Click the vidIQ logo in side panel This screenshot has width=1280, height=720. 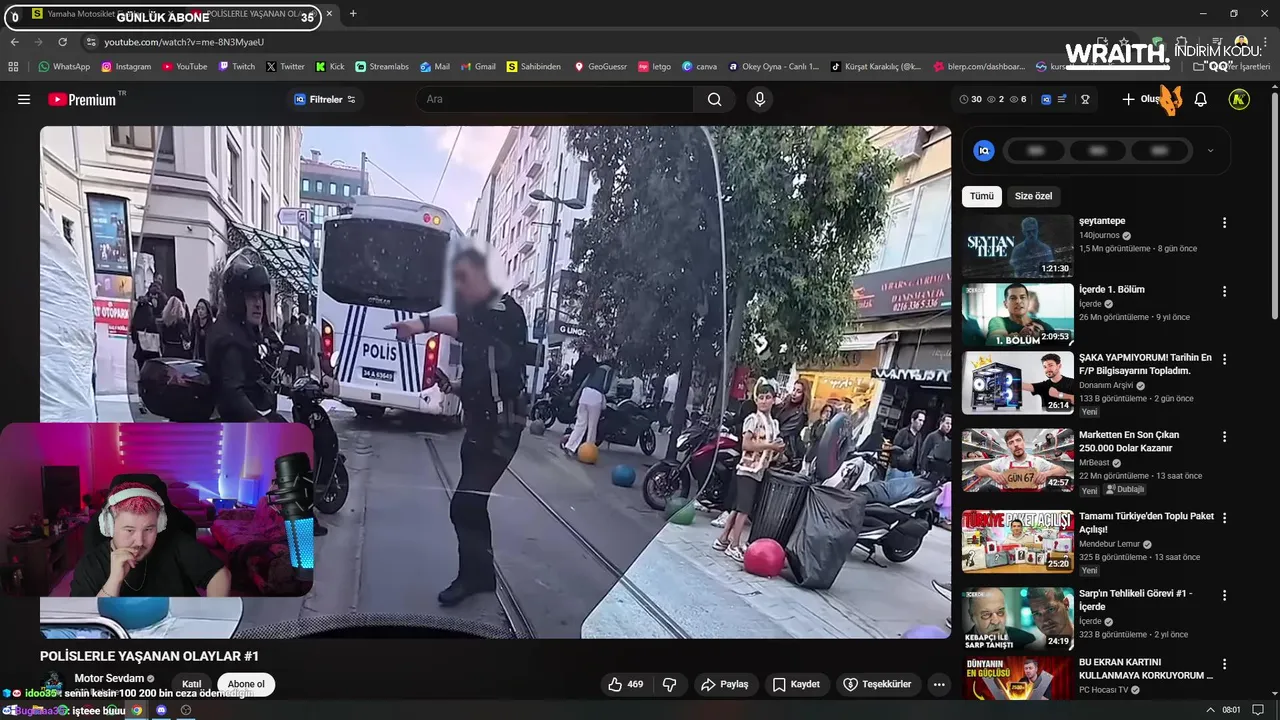pyautogui.click(x=984, y=151)
